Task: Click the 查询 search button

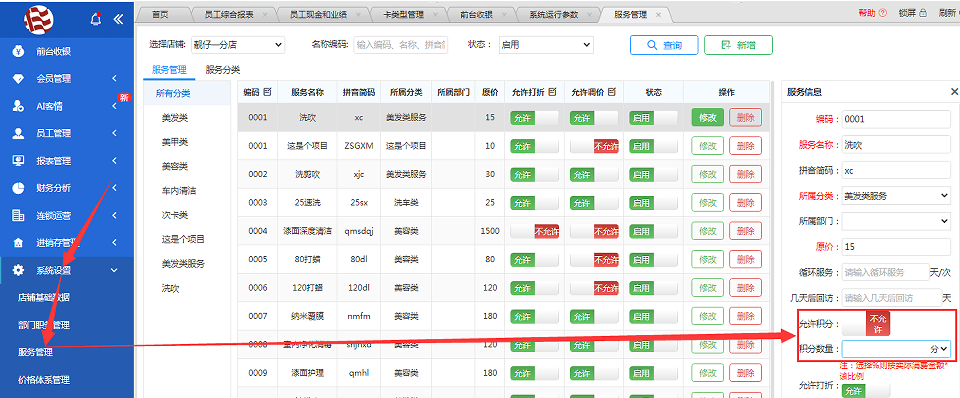Action: [x=664, y=45]
